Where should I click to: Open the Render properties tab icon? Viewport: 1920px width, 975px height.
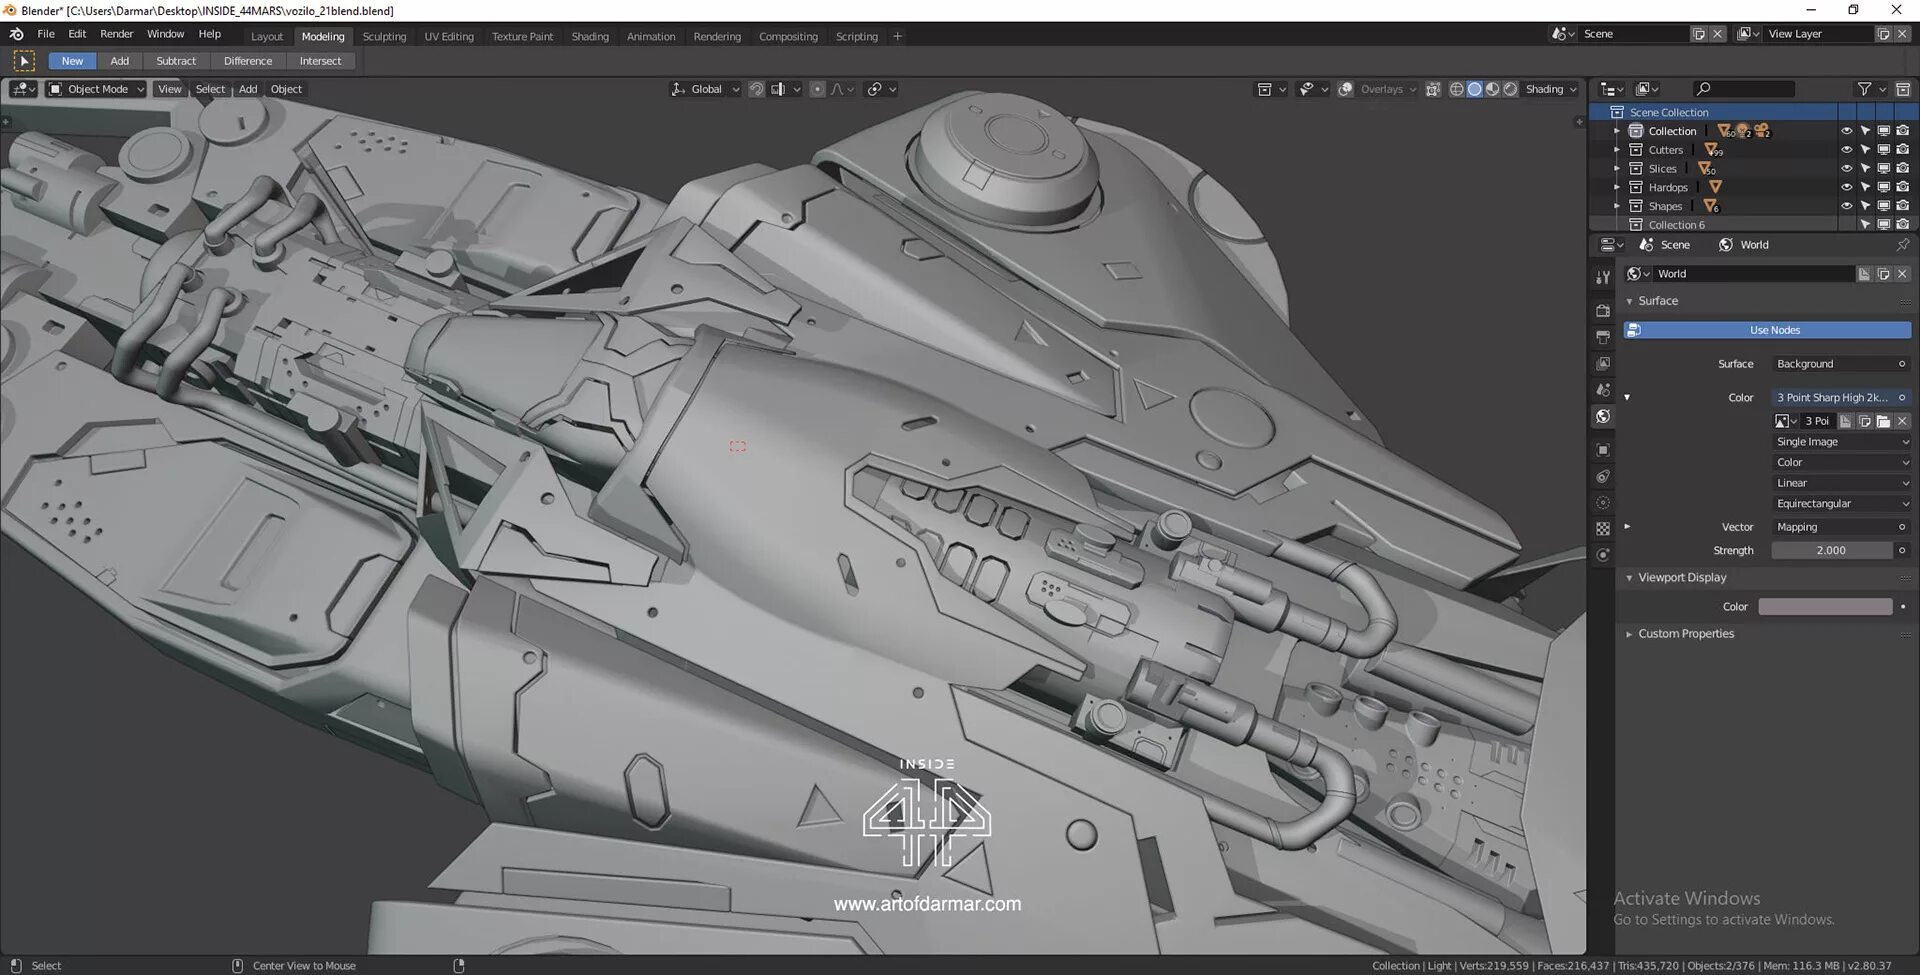[x=1603, y=311]
